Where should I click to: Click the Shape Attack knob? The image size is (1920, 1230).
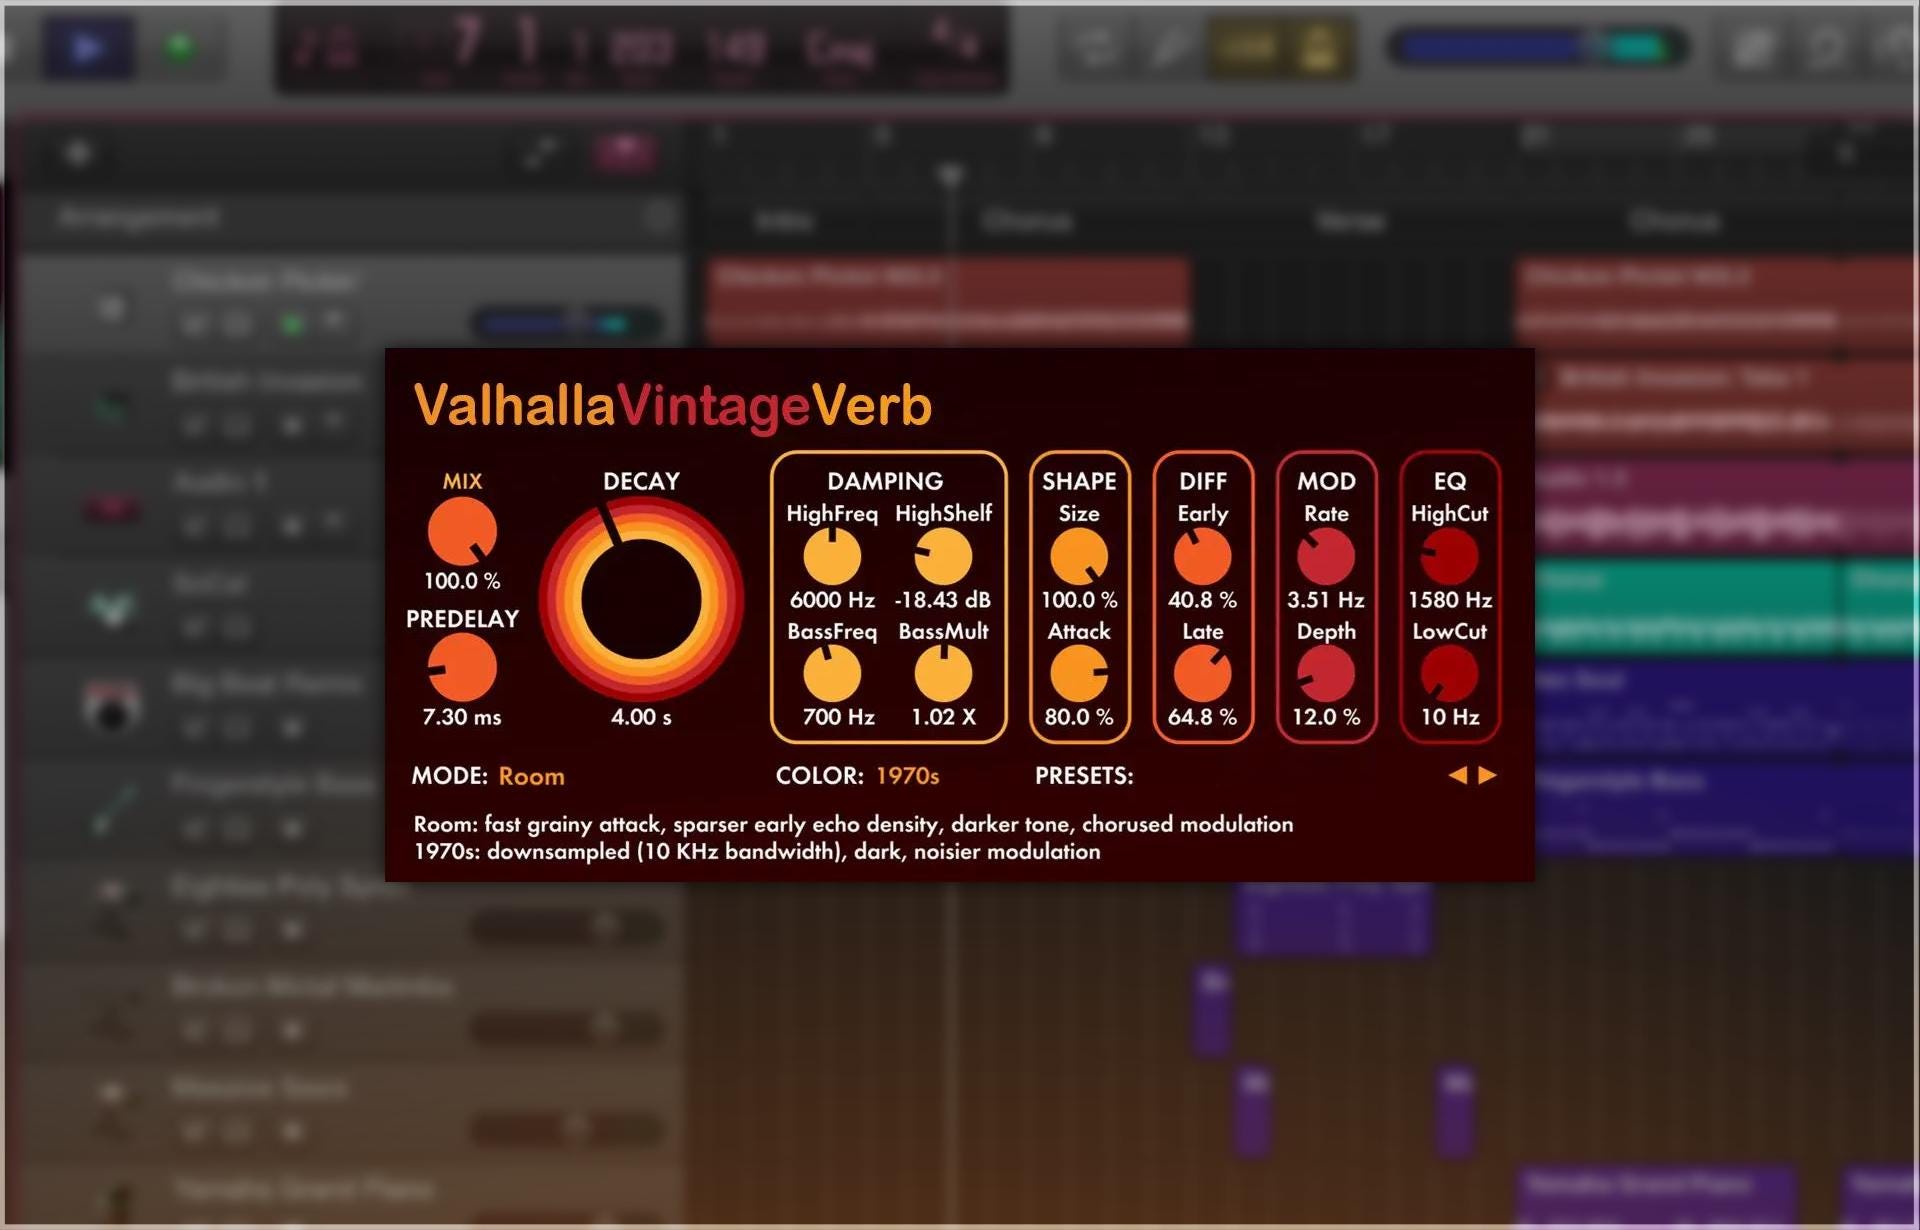[x=1079, y=674]
